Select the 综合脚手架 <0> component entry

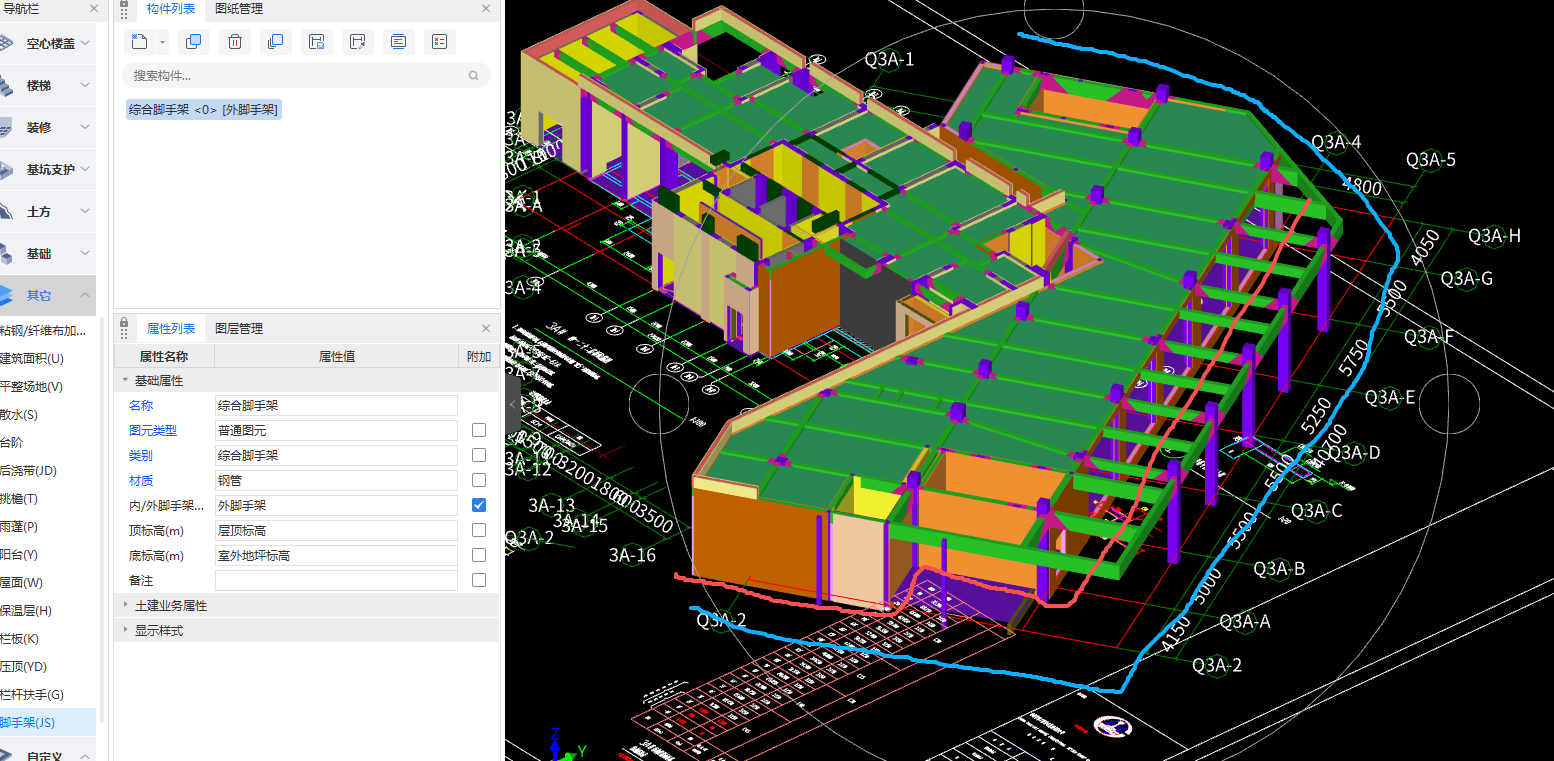(203, 109)
